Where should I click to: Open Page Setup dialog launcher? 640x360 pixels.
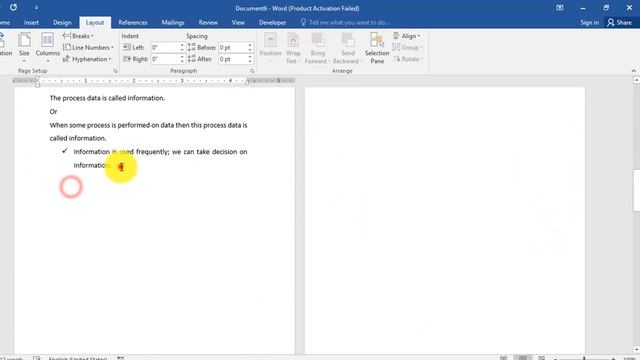(115, 71)
